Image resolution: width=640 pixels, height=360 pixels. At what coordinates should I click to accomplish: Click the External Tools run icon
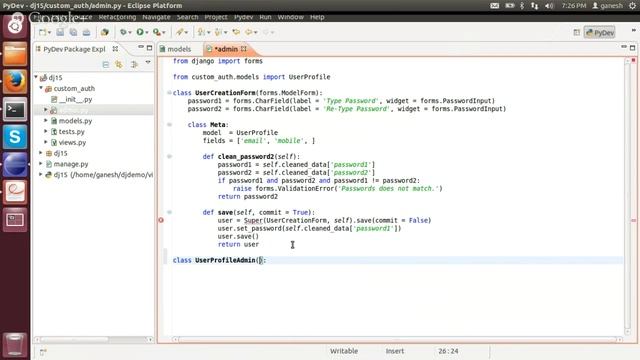[x=157, y=32]
